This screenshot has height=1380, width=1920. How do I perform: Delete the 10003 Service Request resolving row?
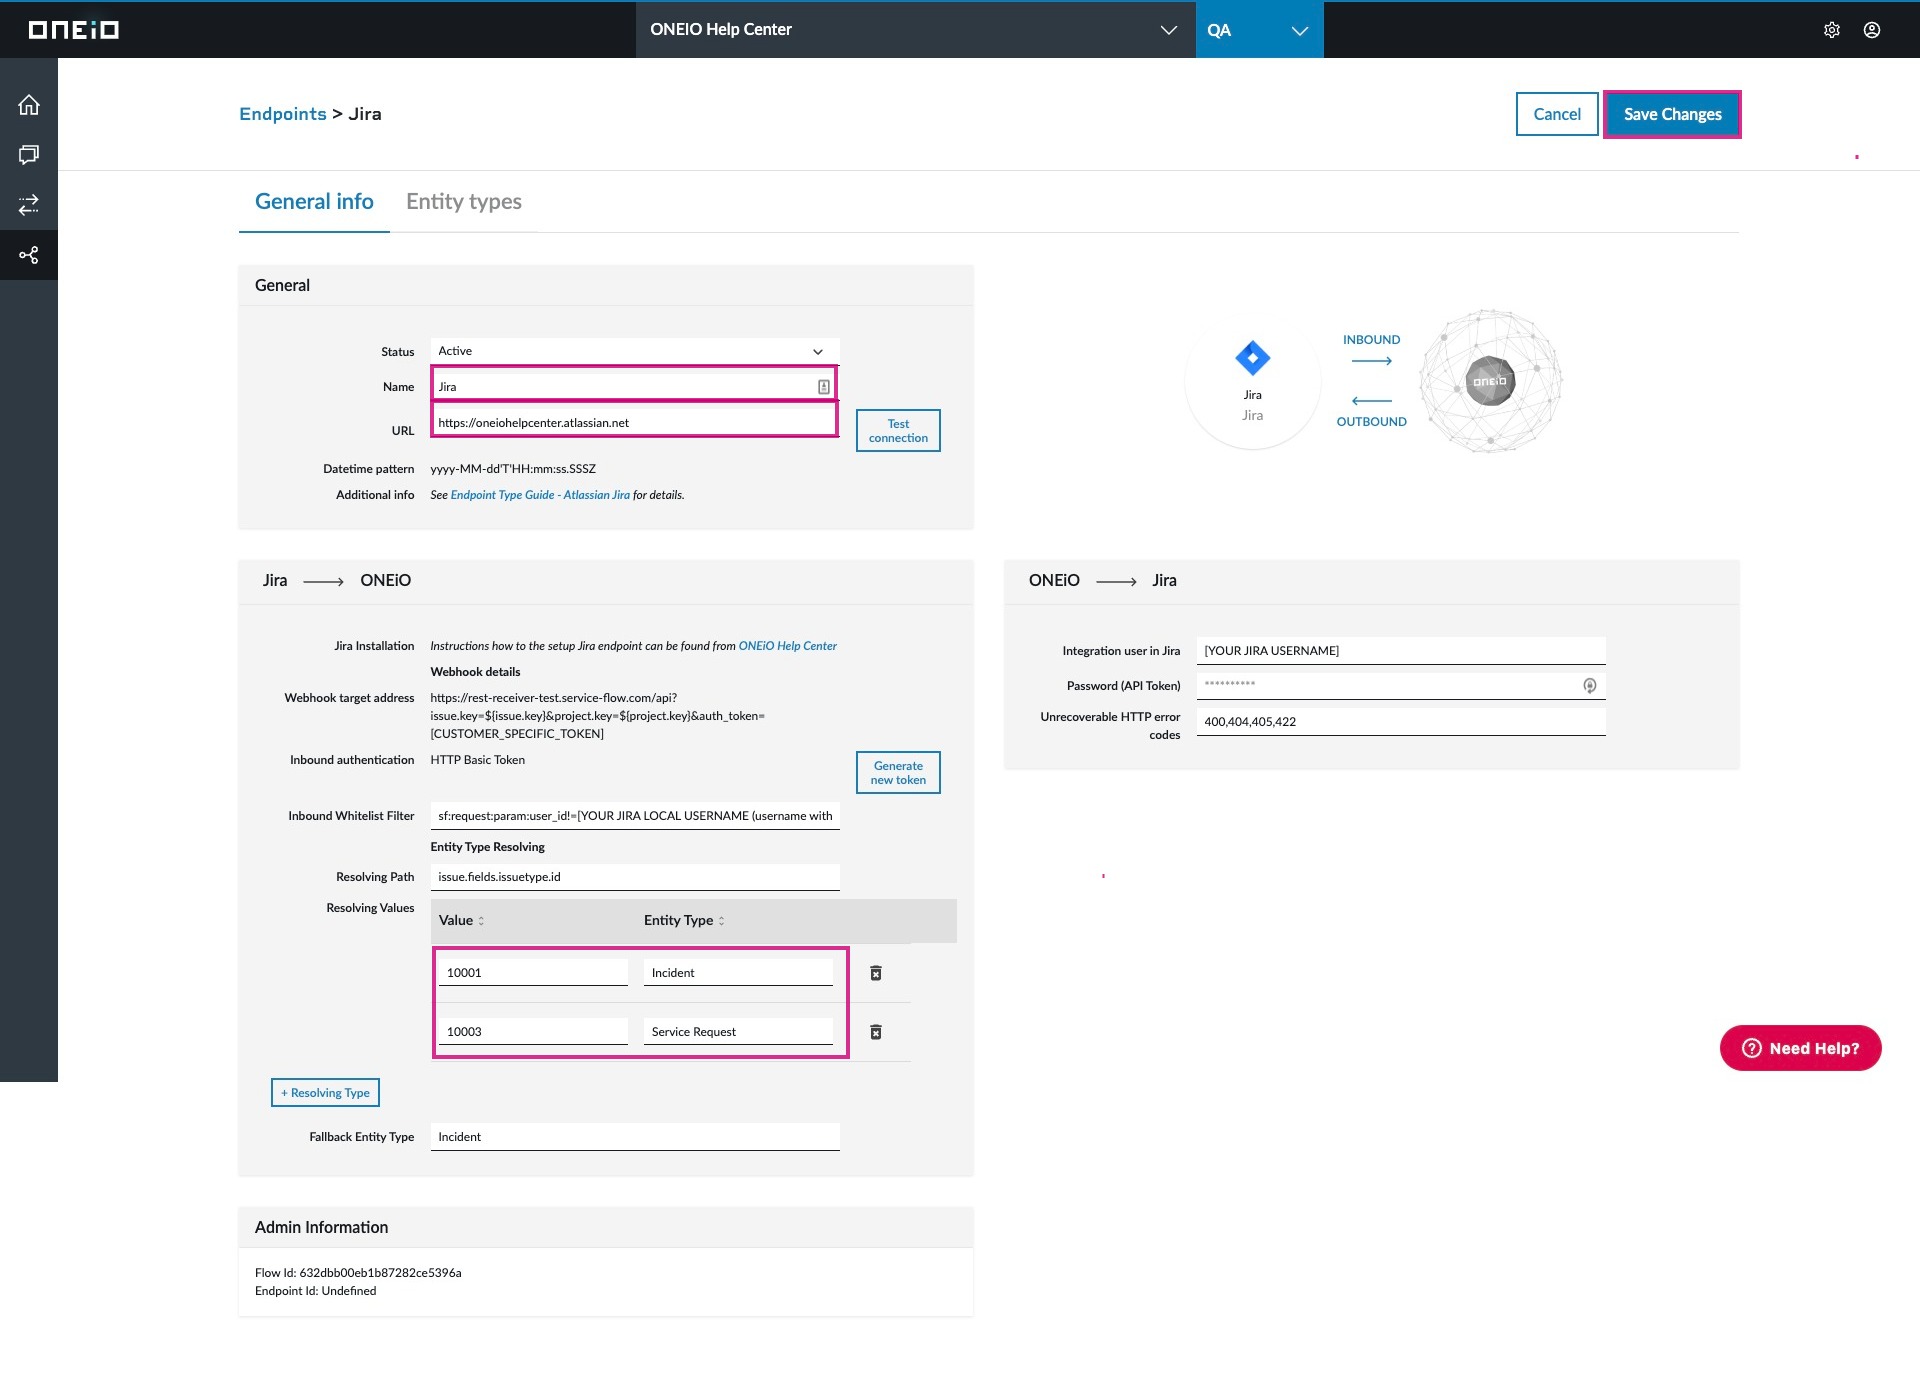(876, 1032)
